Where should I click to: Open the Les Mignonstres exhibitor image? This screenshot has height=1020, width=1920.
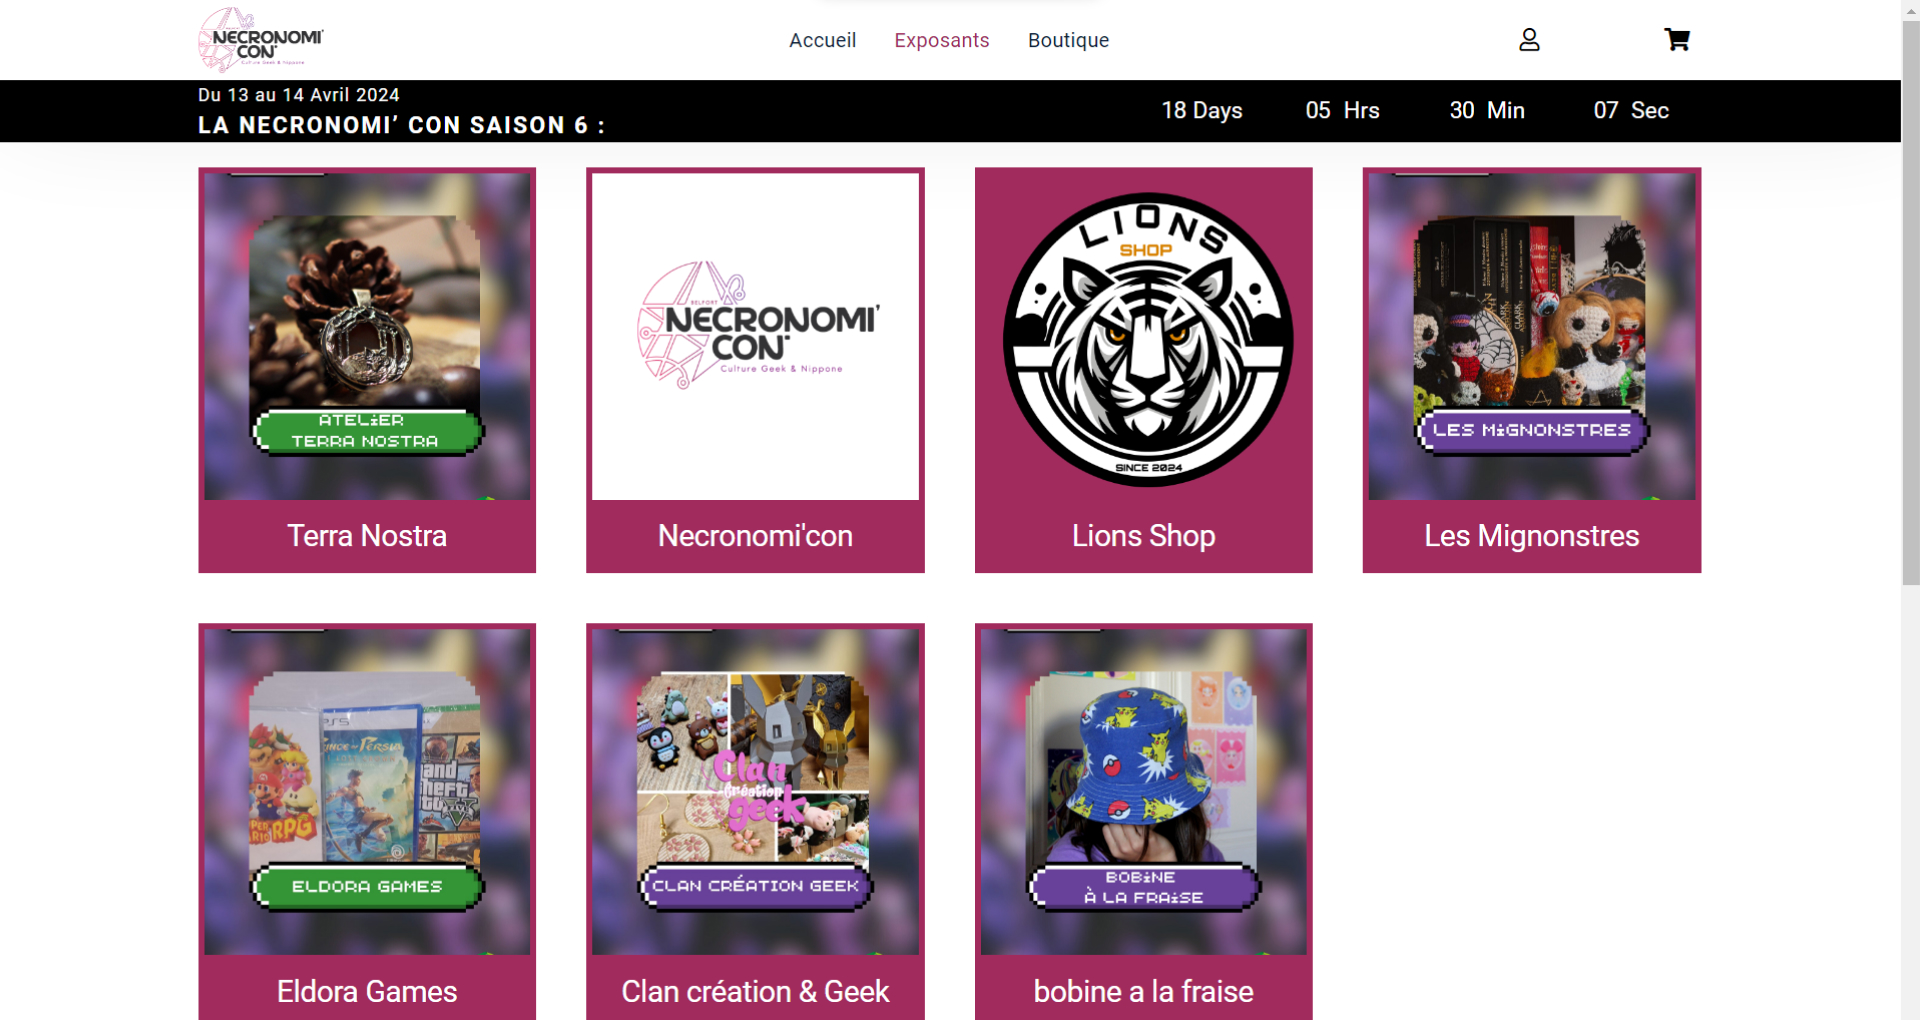tap(1532, 336)
